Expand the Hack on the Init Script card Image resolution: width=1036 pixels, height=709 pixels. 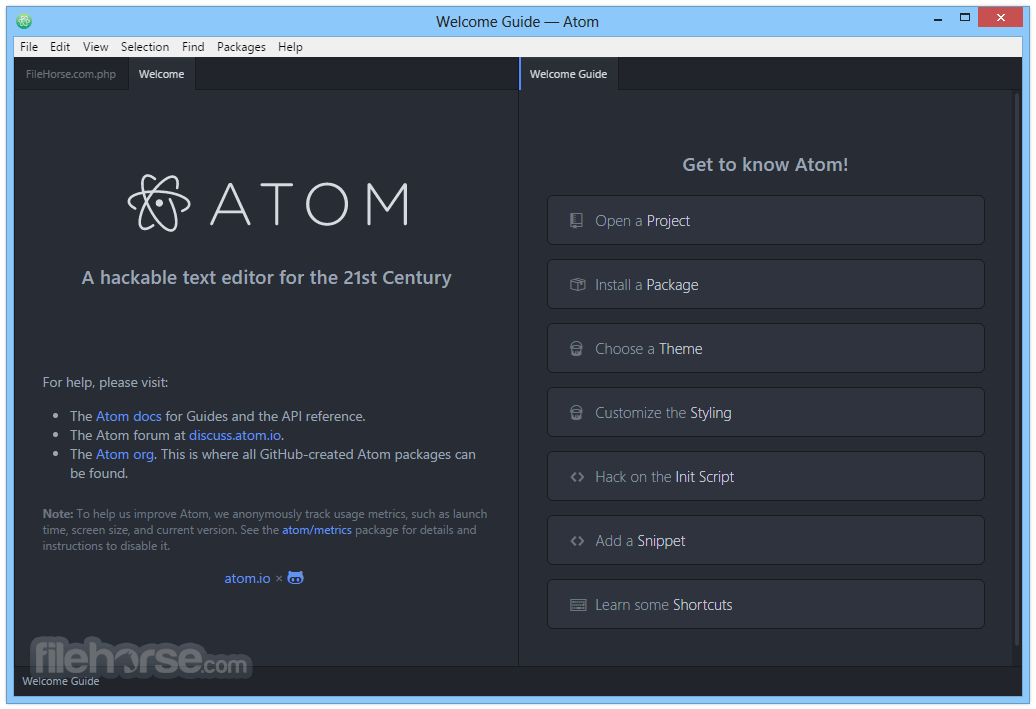(x=766, y=476)
